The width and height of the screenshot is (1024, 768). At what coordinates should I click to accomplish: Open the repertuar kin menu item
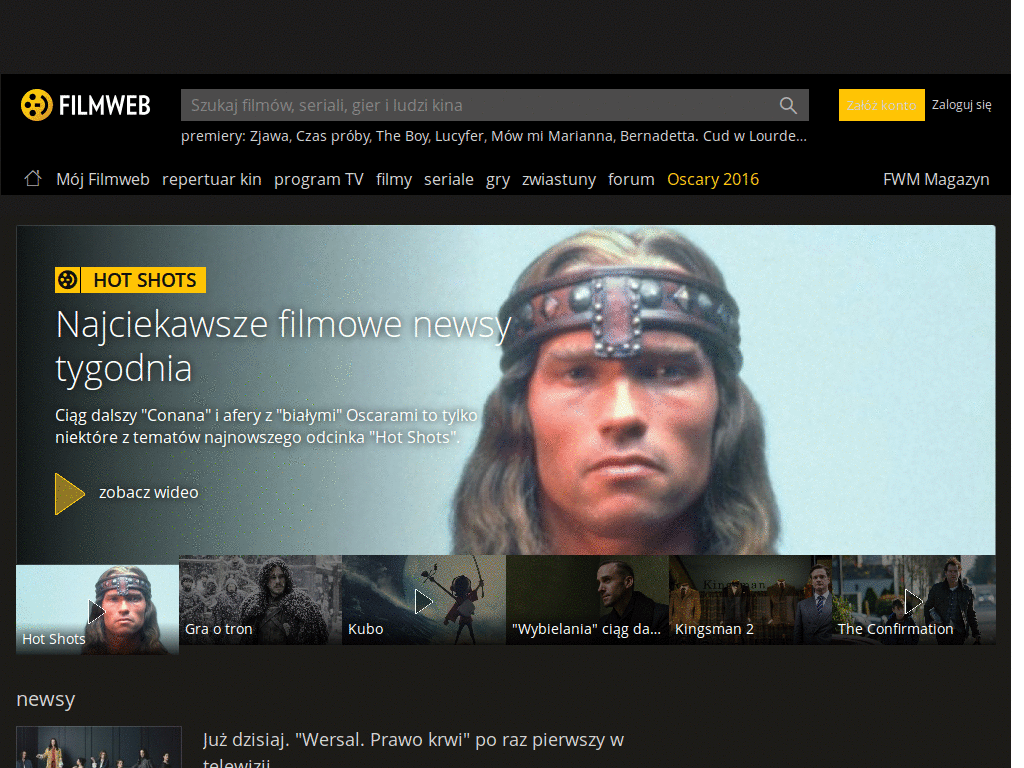pos(211,179)
